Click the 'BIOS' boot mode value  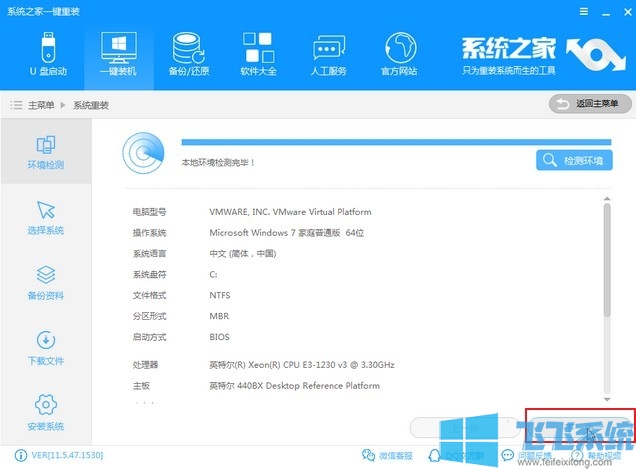coord(219,337)
